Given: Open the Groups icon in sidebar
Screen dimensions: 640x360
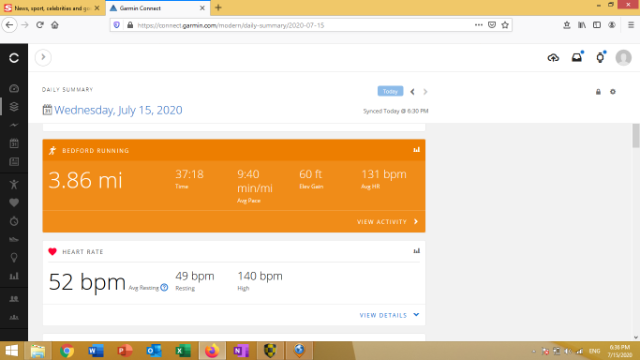Looking at the screenshot, I should tap(14, 317).
